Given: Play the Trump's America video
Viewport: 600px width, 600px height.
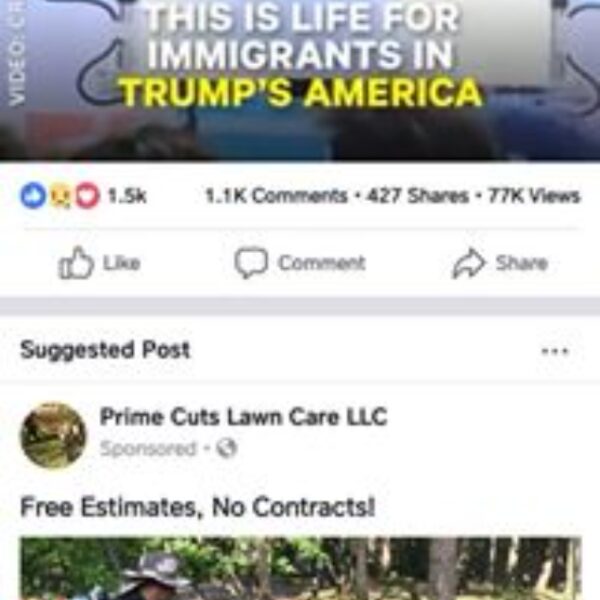Looking at the screenshot, I should pos(300,80).
